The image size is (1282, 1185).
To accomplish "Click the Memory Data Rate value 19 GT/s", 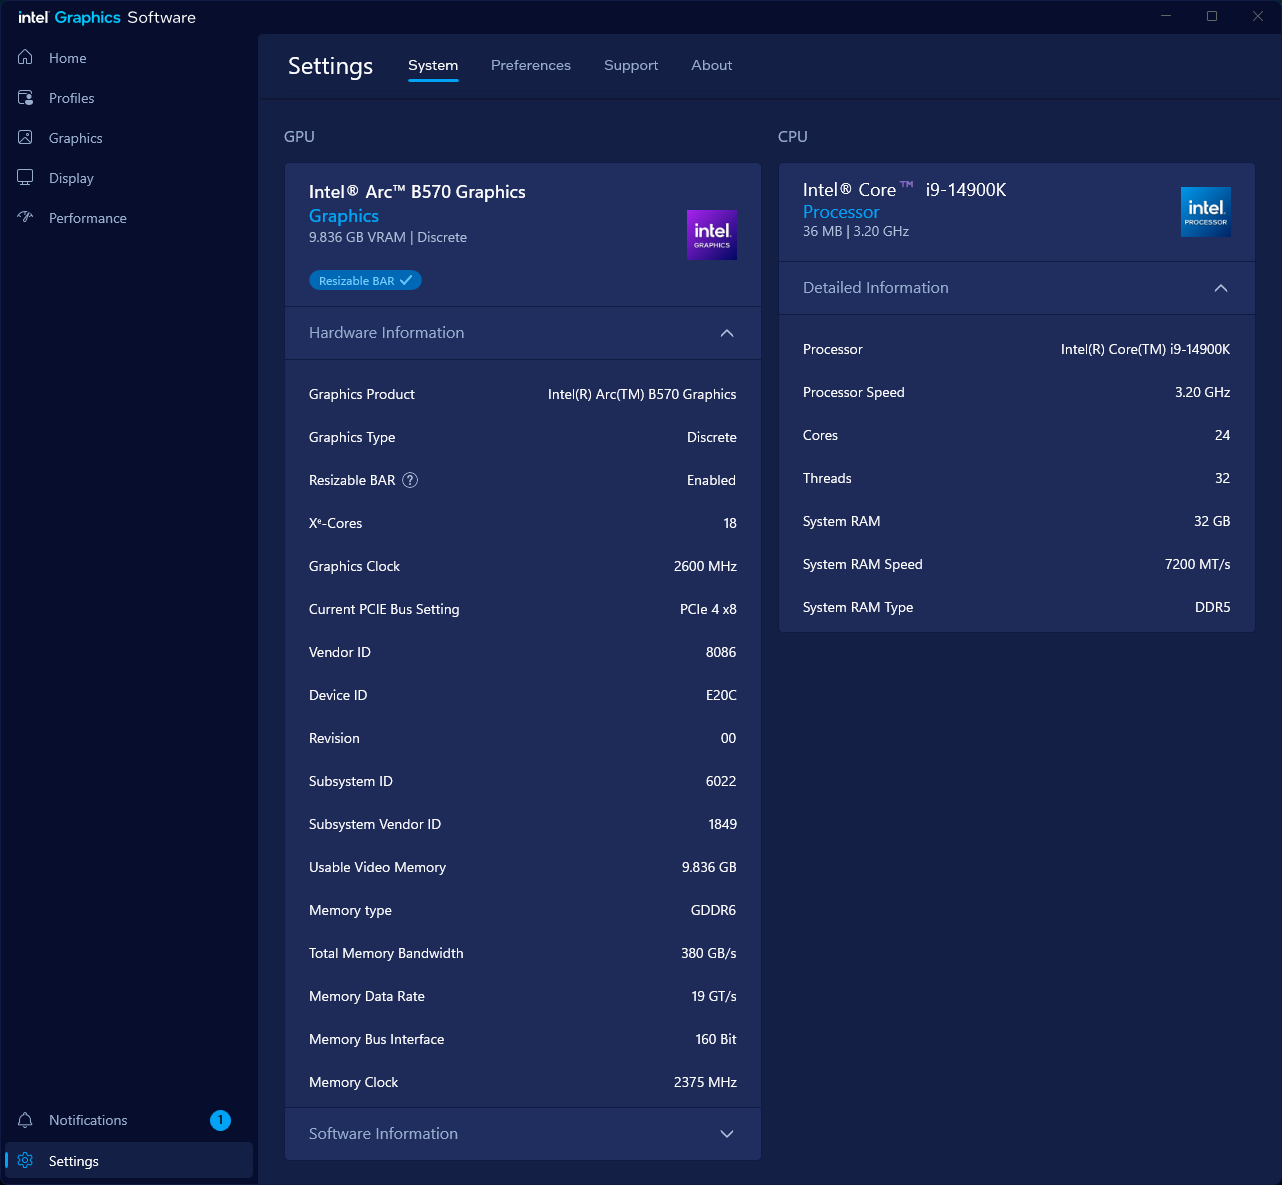I will (714, 996).
